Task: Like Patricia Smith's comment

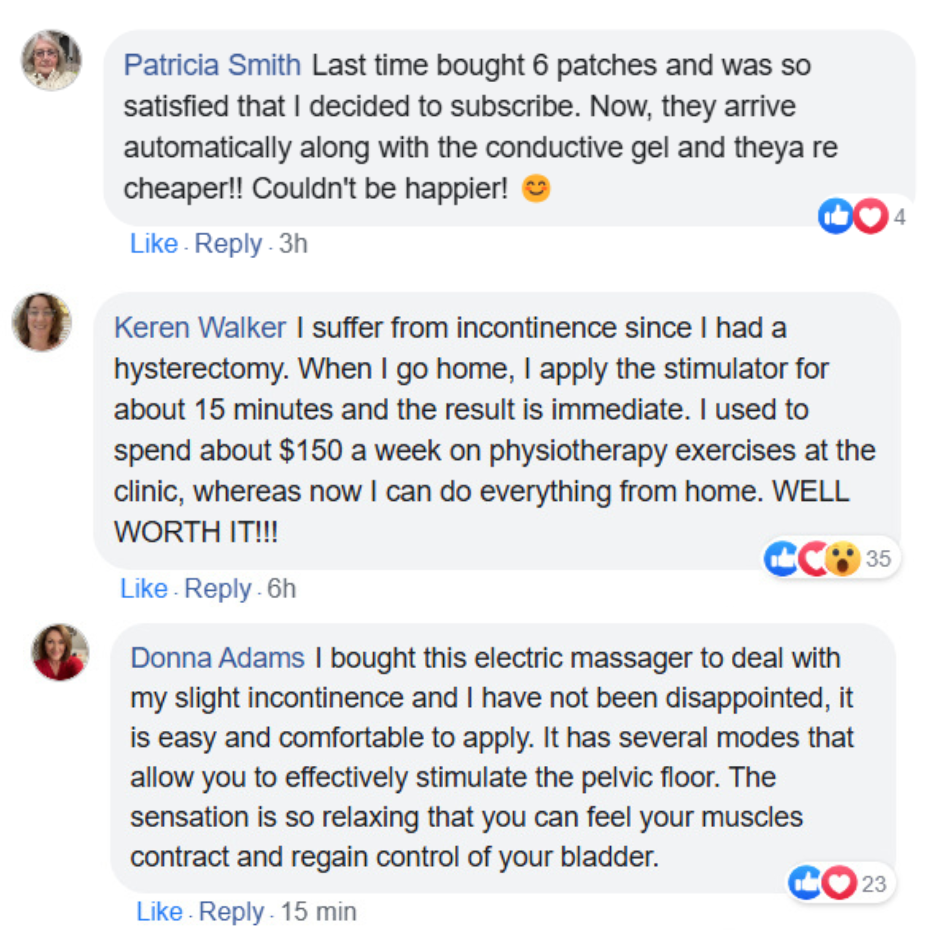Action: 153,244
